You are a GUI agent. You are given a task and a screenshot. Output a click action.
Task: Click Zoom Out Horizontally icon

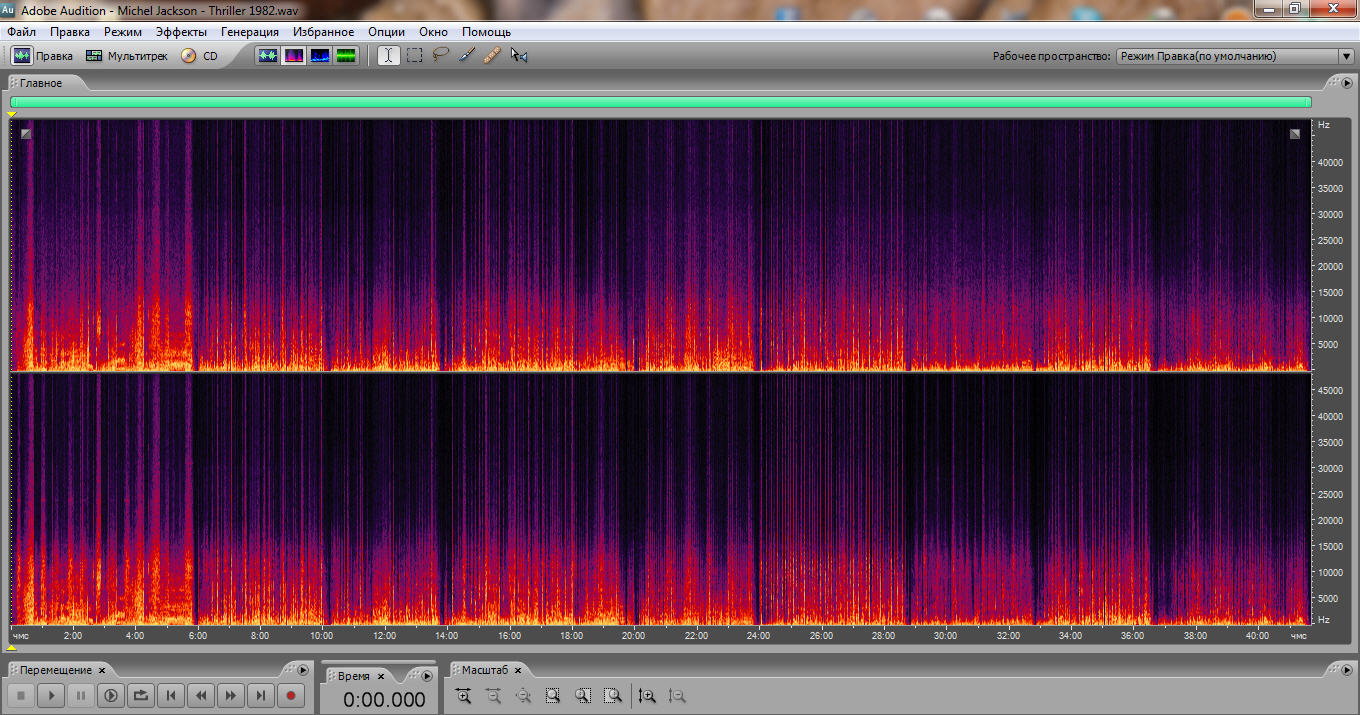click(x=493, y=695)
